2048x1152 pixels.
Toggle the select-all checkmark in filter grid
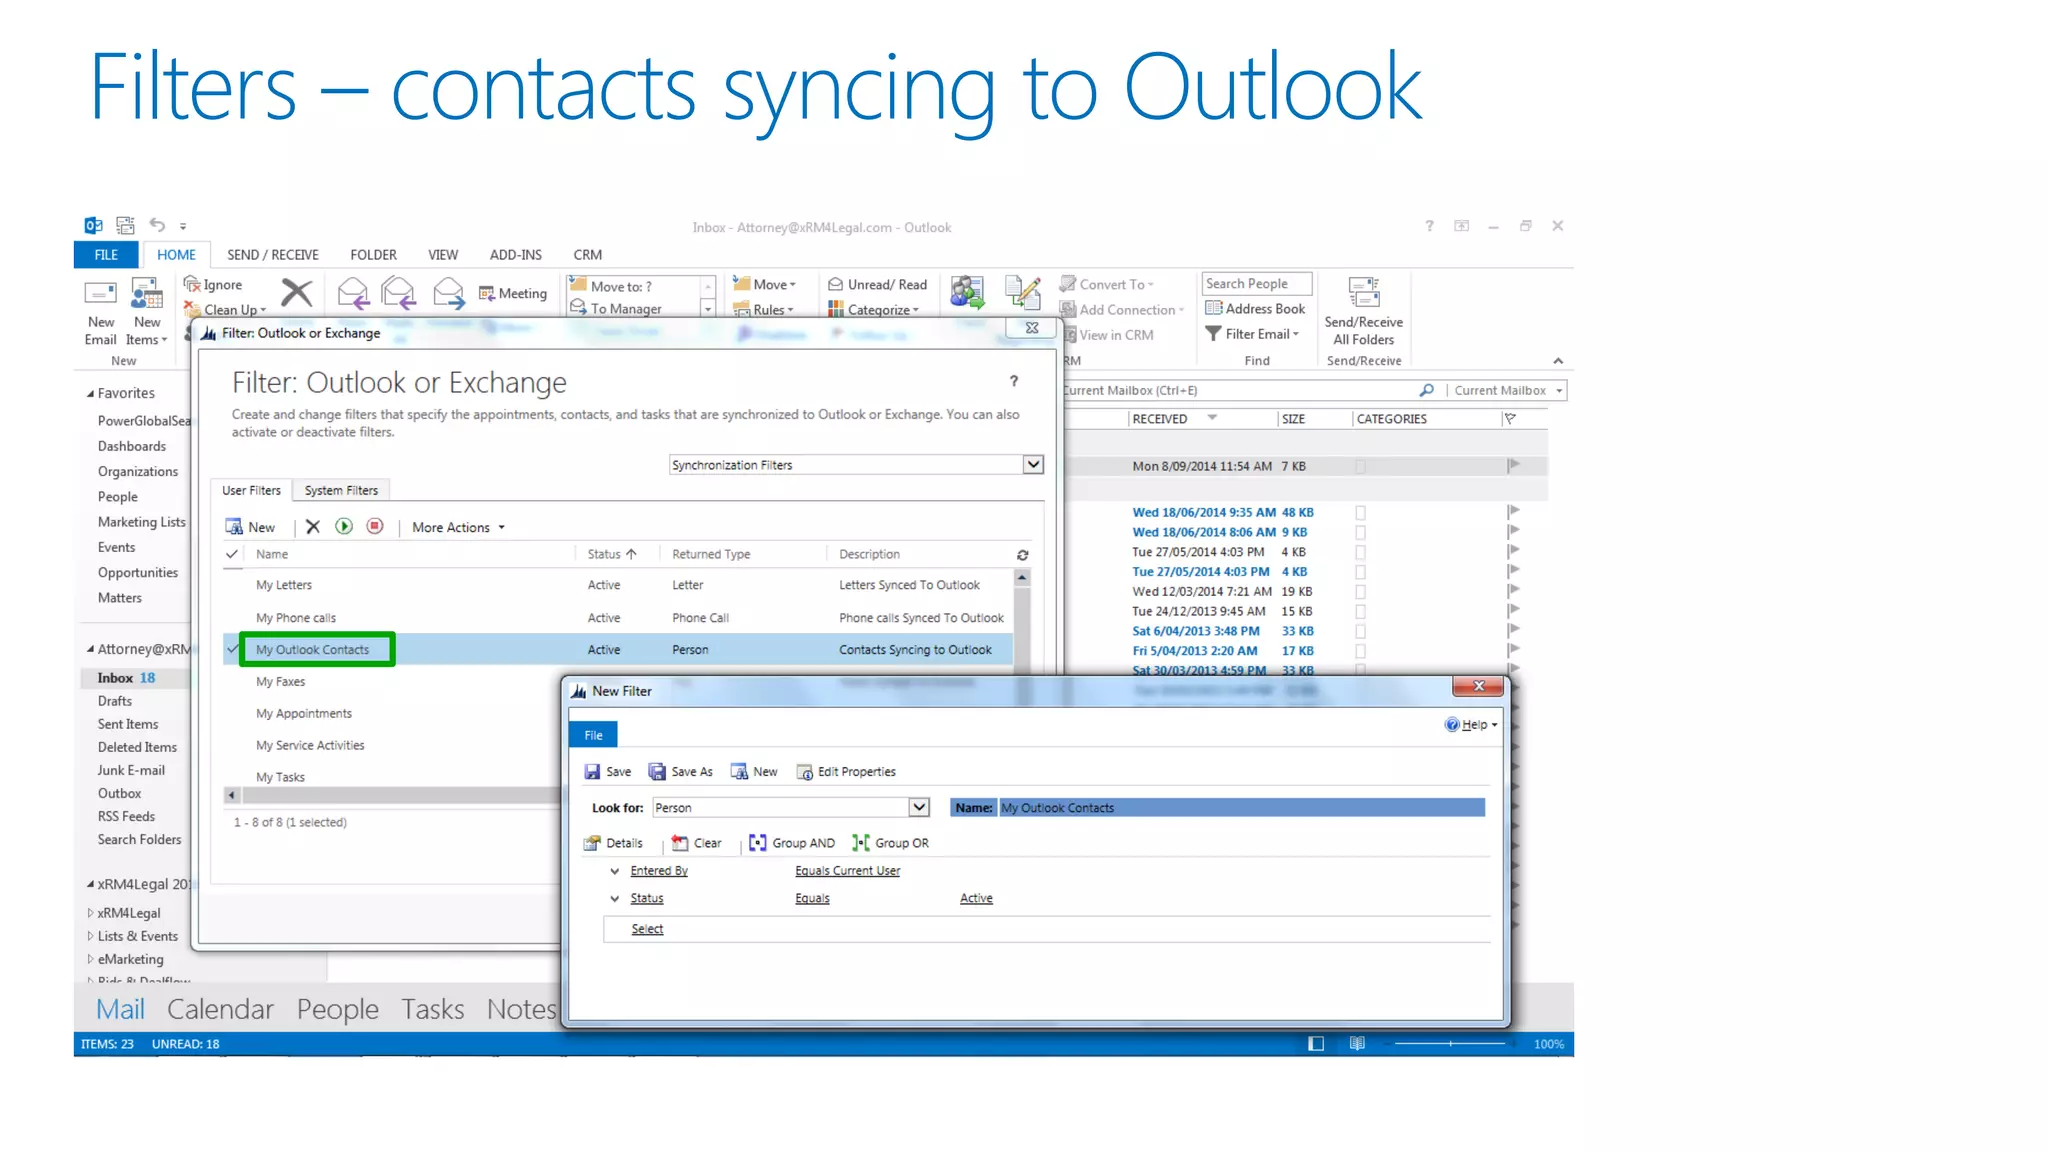click(232, 554)
